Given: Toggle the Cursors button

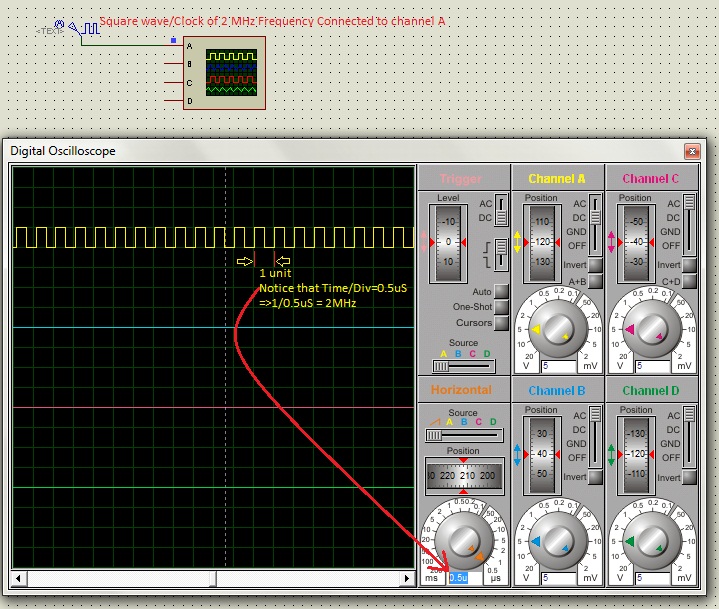Looking at the screenshot, I should pyautogui.click(x=502, y=323).
